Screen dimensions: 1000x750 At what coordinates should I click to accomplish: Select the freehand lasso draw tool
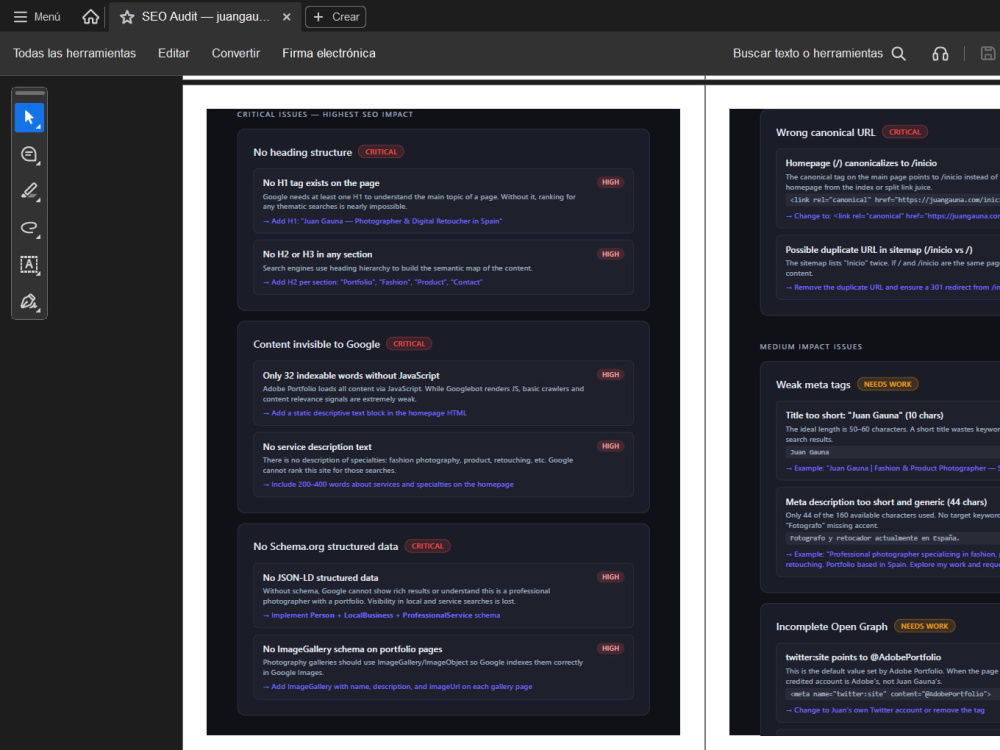[x=29, y=228]
